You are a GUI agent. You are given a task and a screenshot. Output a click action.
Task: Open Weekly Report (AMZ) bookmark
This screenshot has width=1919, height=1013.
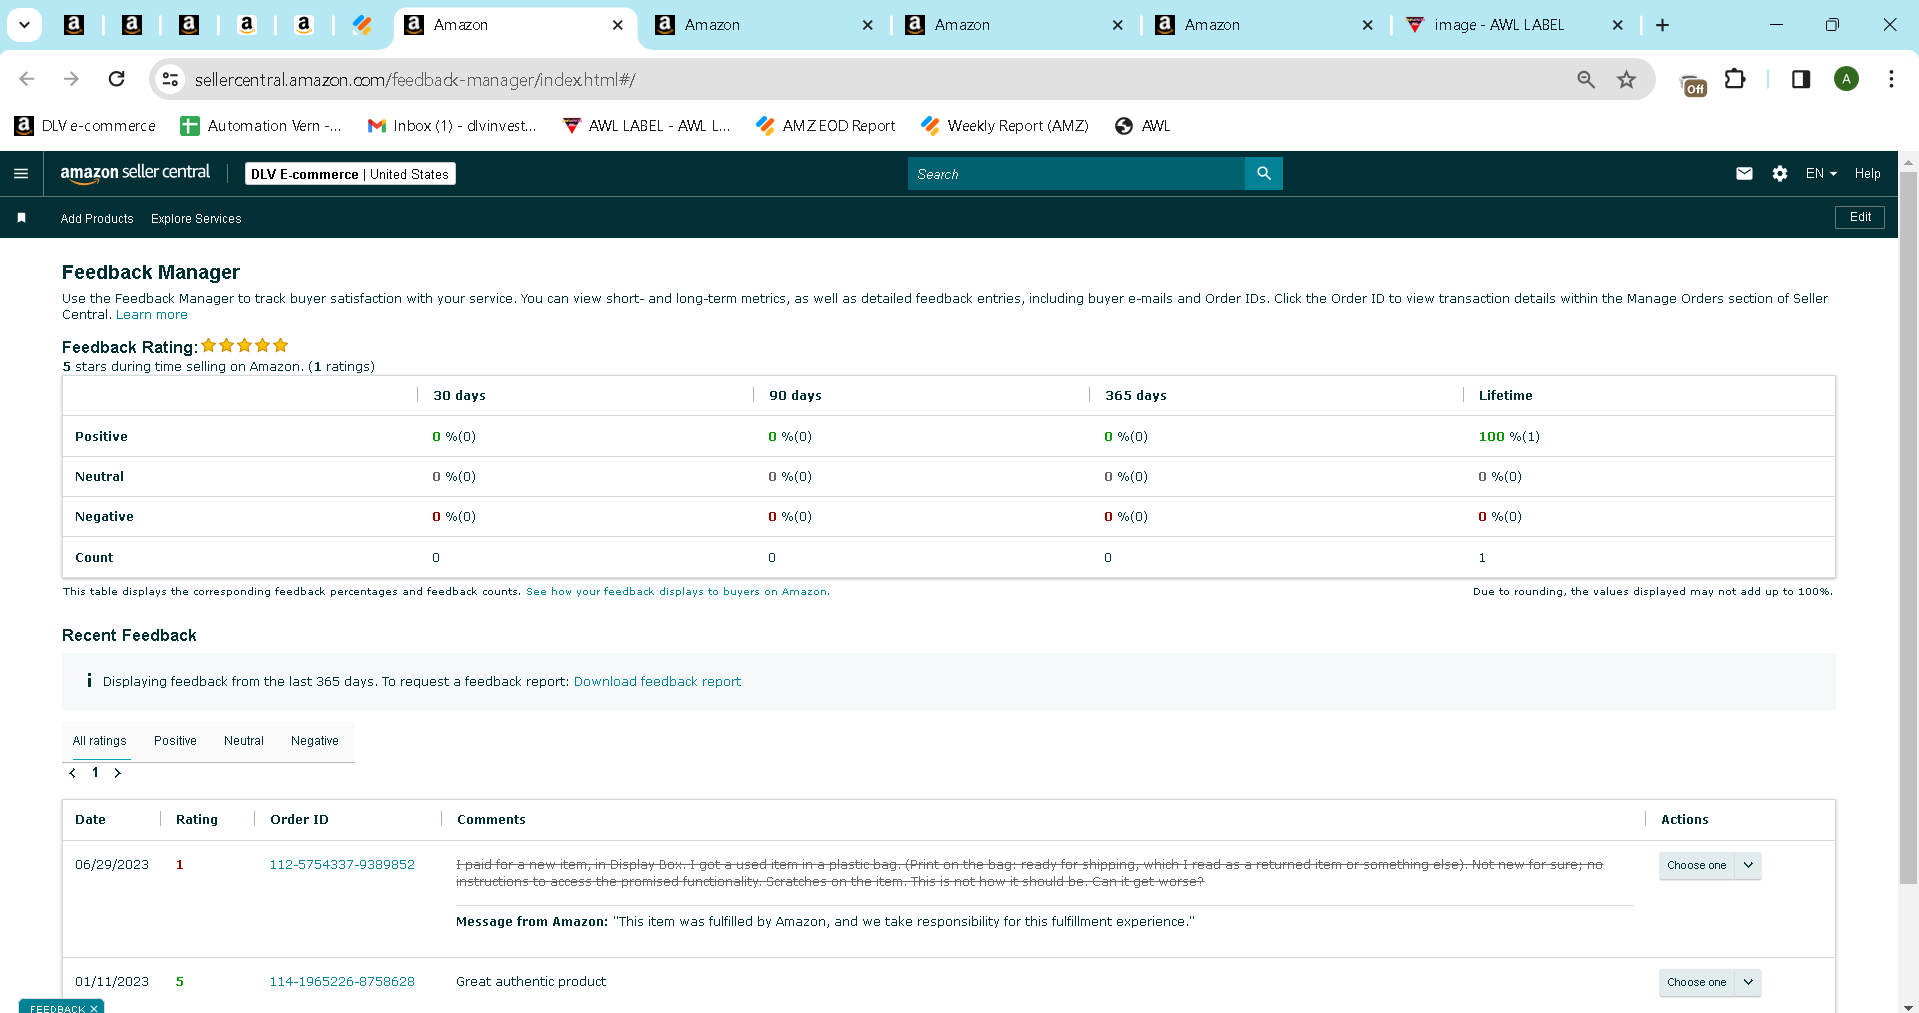tap(1005, 126)
